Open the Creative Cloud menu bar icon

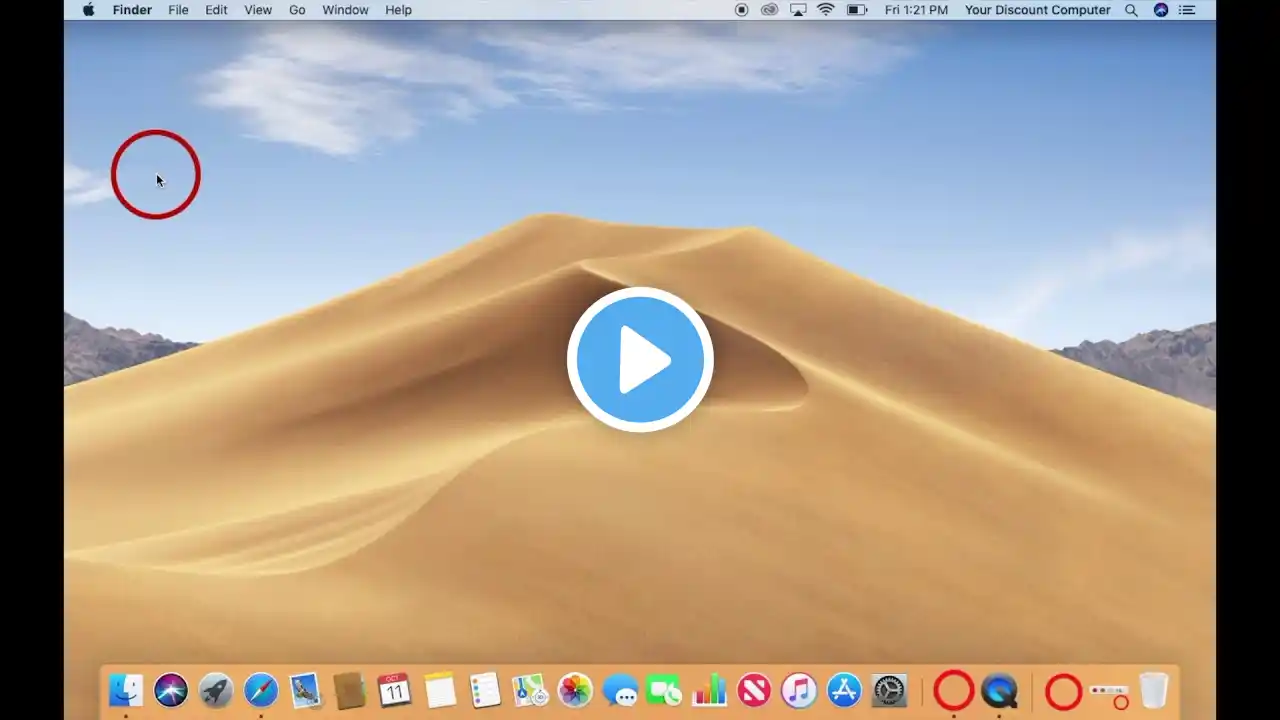tap(769, 10)
